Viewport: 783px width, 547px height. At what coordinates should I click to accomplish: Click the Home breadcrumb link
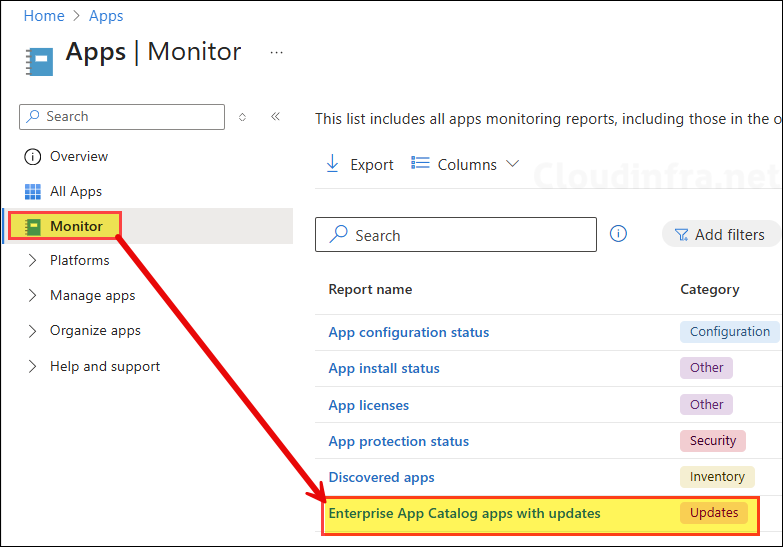coord(44,16)
